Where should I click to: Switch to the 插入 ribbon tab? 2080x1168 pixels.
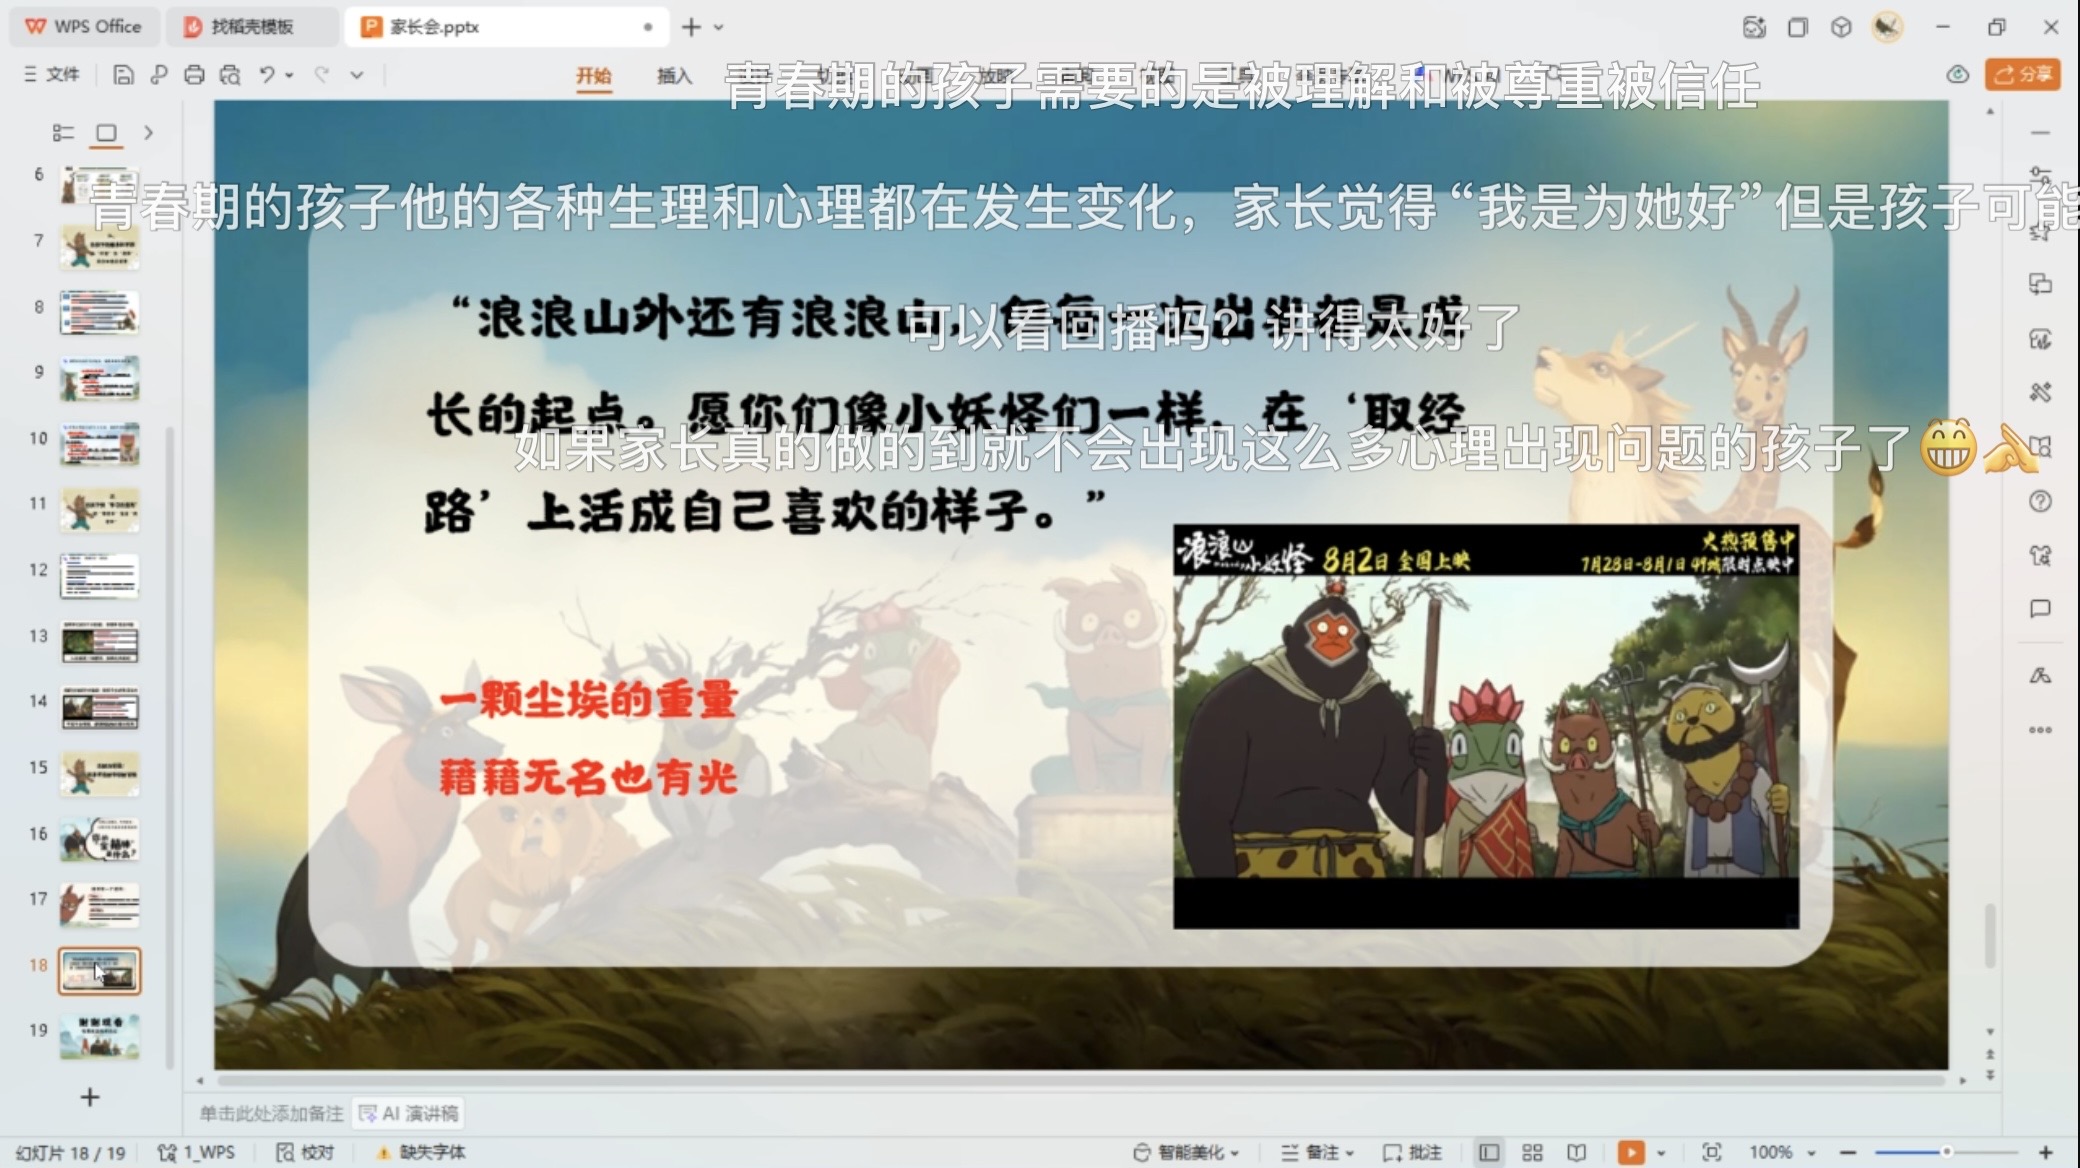click(674, 76)
